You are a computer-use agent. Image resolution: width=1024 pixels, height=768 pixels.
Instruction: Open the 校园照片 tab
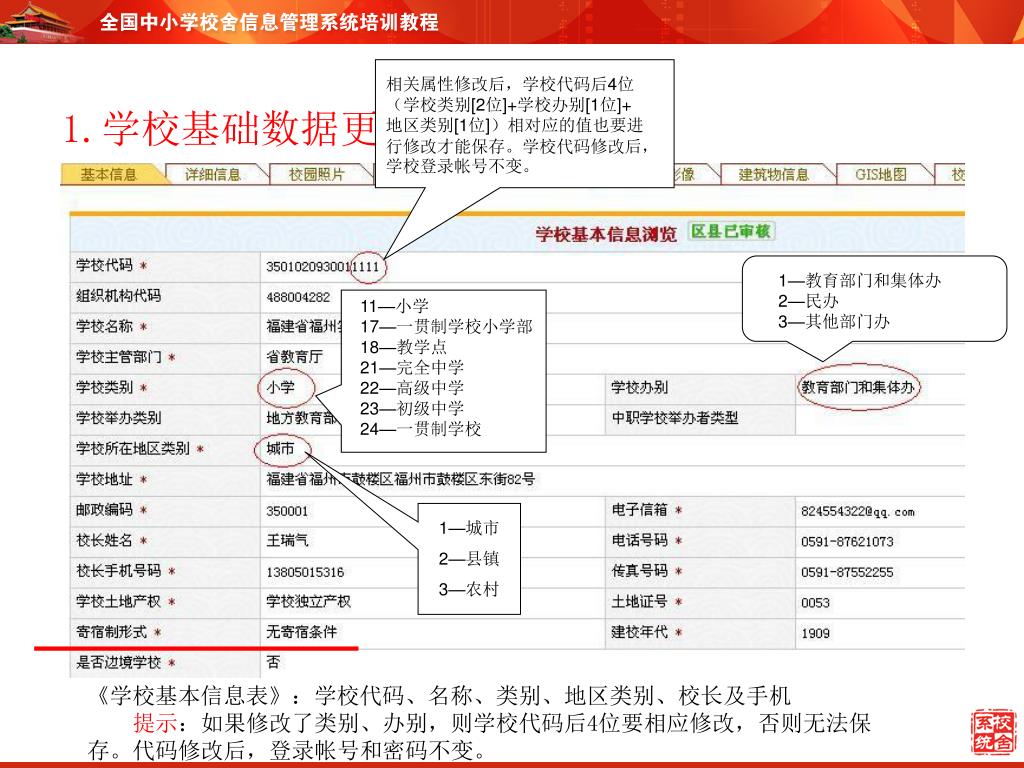pos(317,174)
